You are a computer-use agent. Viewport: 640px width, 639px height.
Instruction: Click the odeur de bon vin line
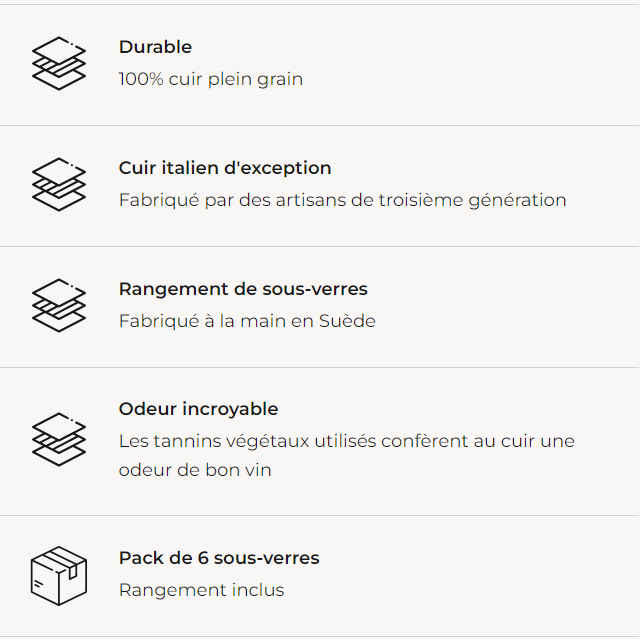tap(195, 470)
